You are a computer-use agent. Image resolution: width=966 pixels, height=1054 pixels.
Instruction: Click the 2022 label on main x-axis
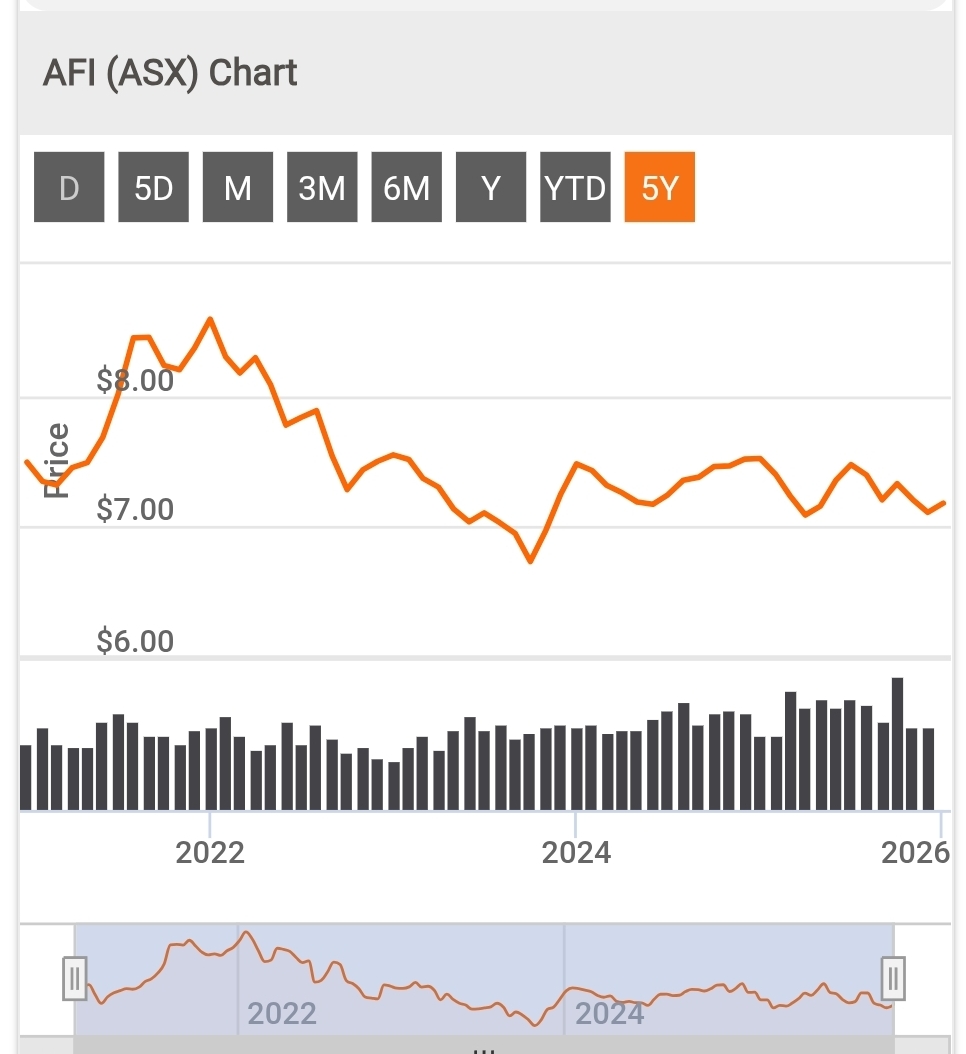coord(210,852)
